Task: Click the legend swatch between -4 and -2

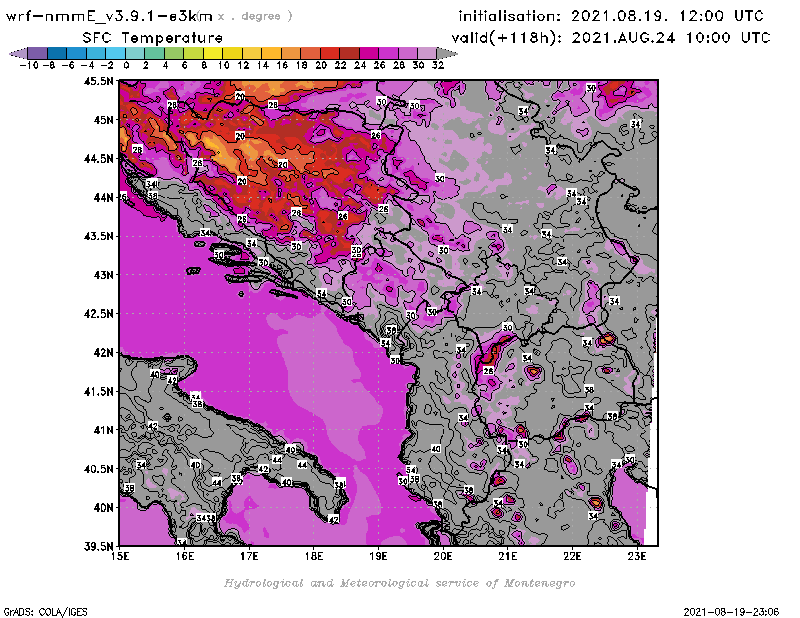Action: pyautogui.click(x=96, y=53)
